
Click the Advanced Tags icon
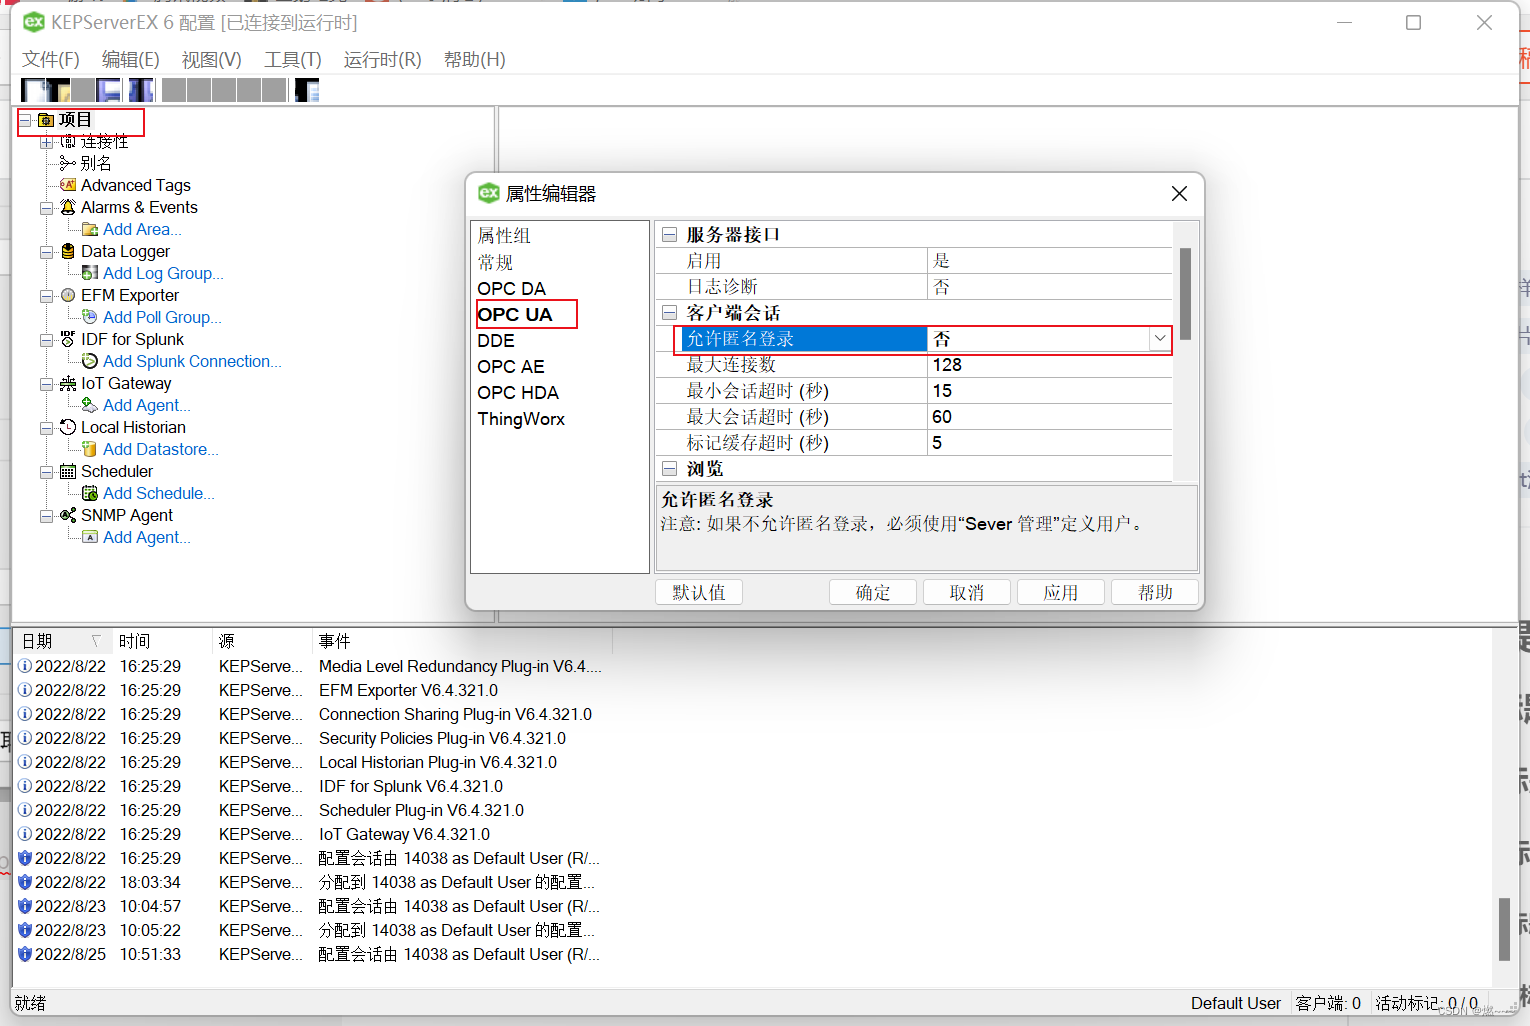(x=68, y=185)
